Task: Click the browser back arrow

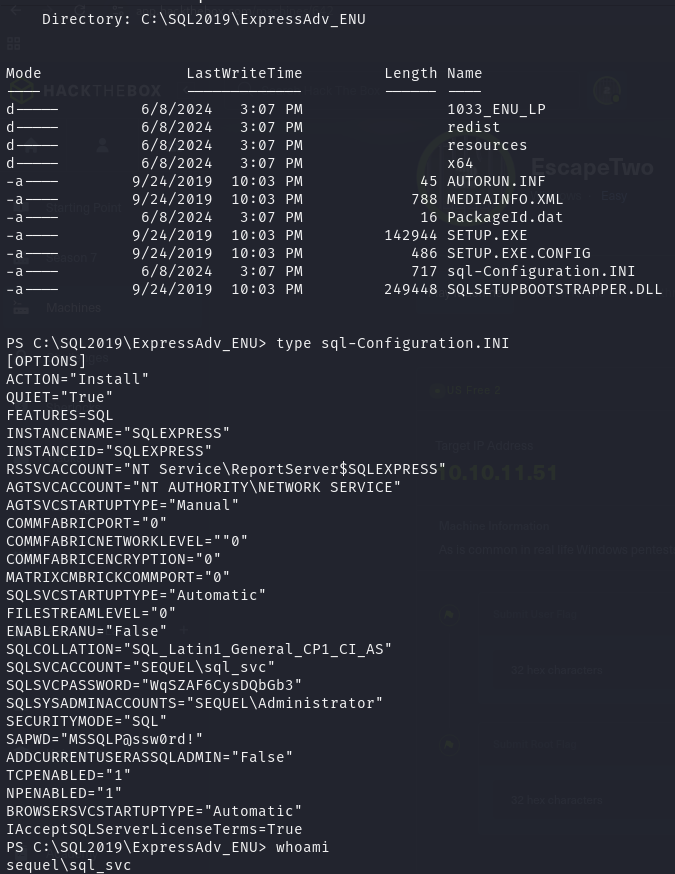Action: click(x=14, y=8)
